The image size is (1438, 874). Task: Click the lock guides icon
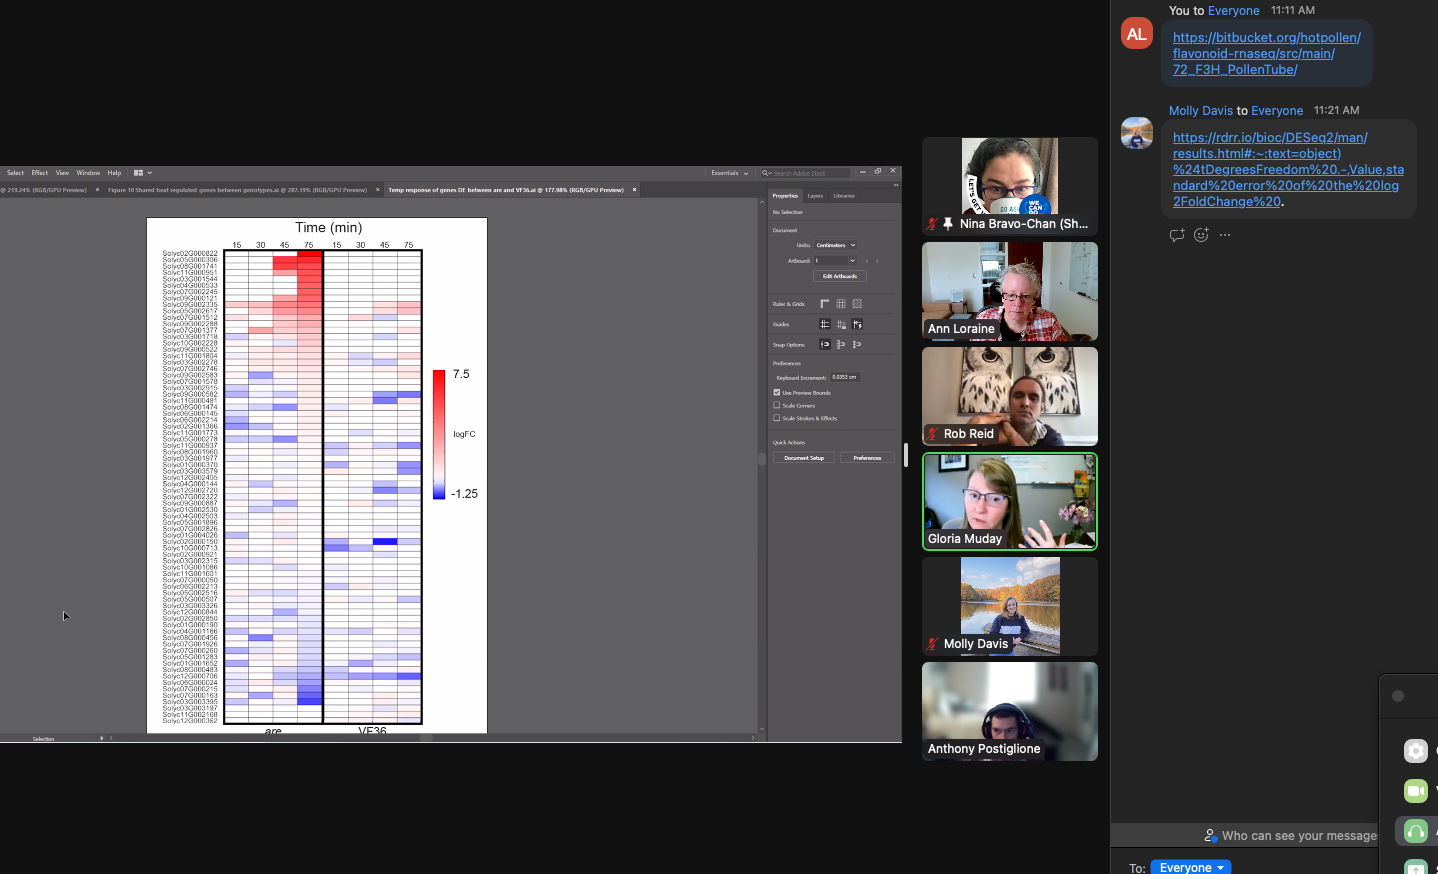pos(841,324)
